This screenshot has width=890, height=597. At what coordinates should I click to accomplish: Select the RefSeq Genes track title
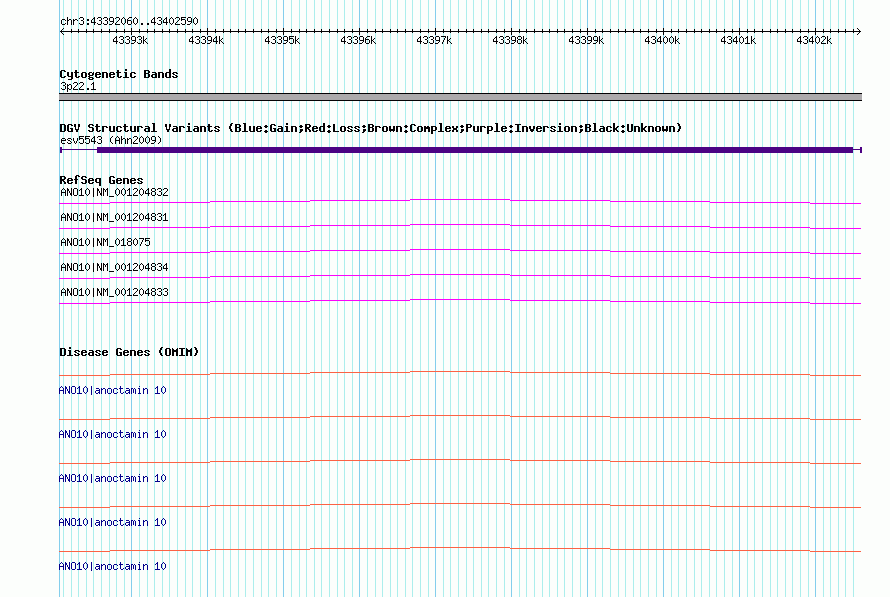coord(101,180)
